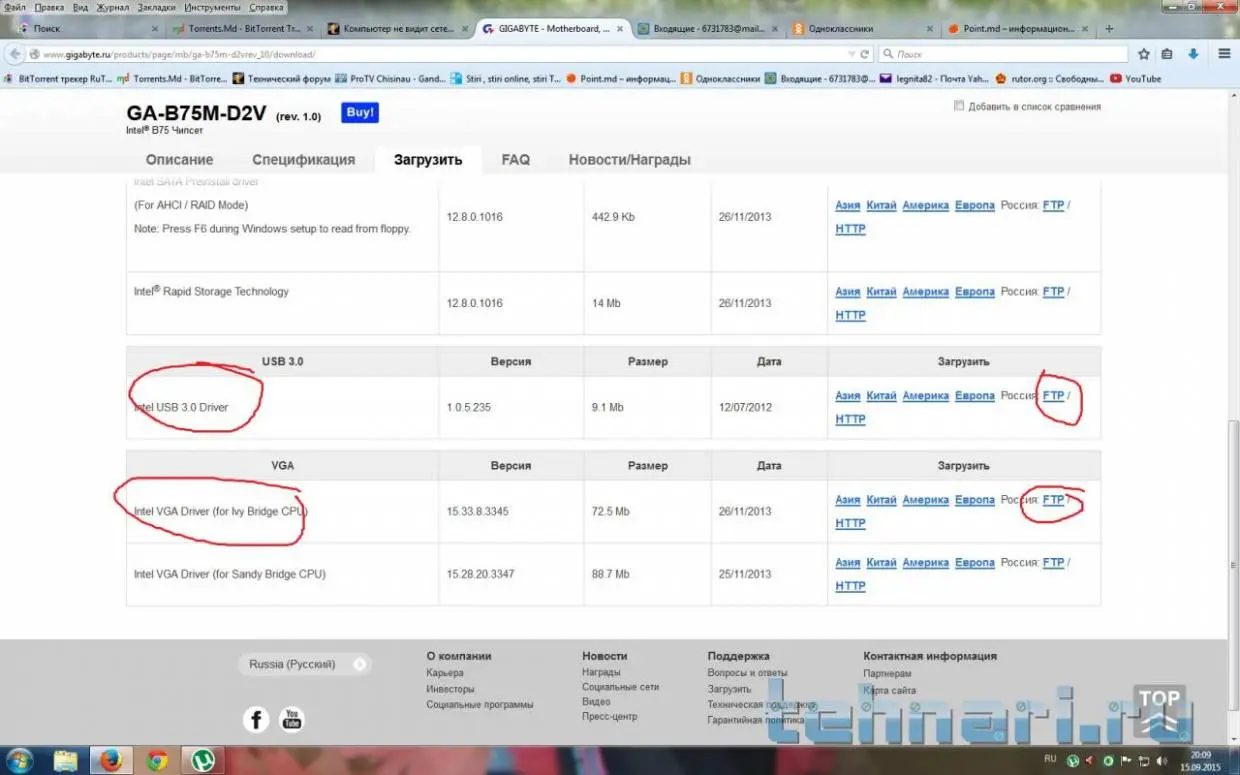Viewport: 1240px width, 775px height.
Task: Open the Партнерам footer link
Action: [887, 673]
